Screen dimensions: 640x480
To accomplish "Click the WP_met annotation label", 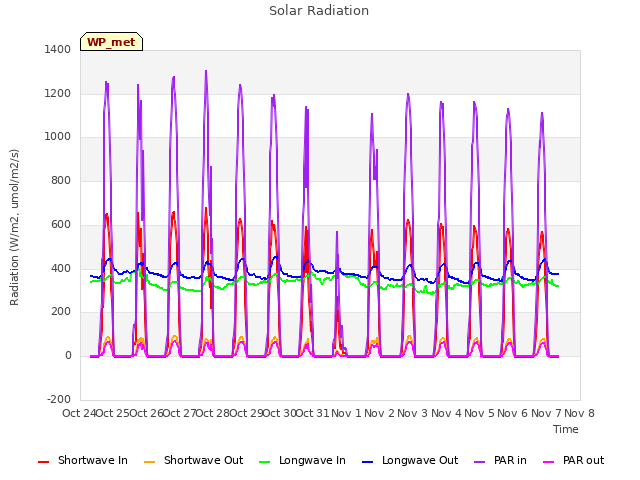I will point(111,42).
